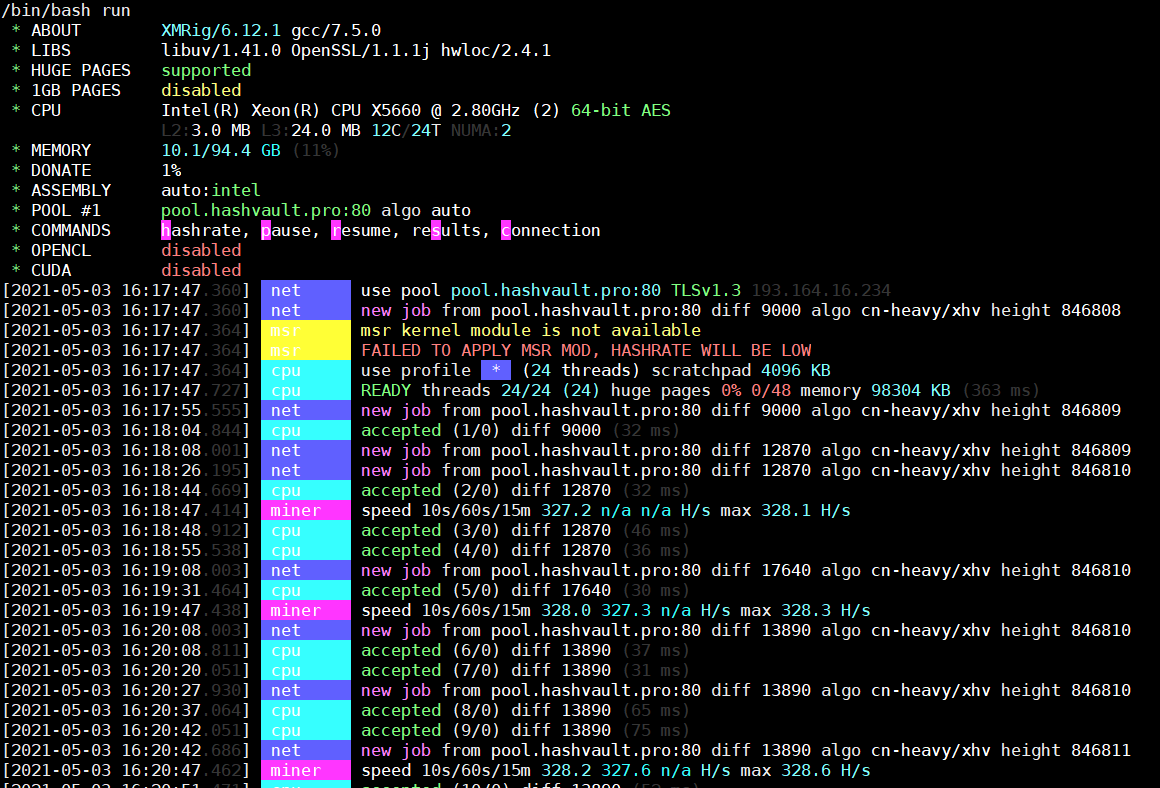Click the CUDA "disabled" status

[x=201, y=270]
